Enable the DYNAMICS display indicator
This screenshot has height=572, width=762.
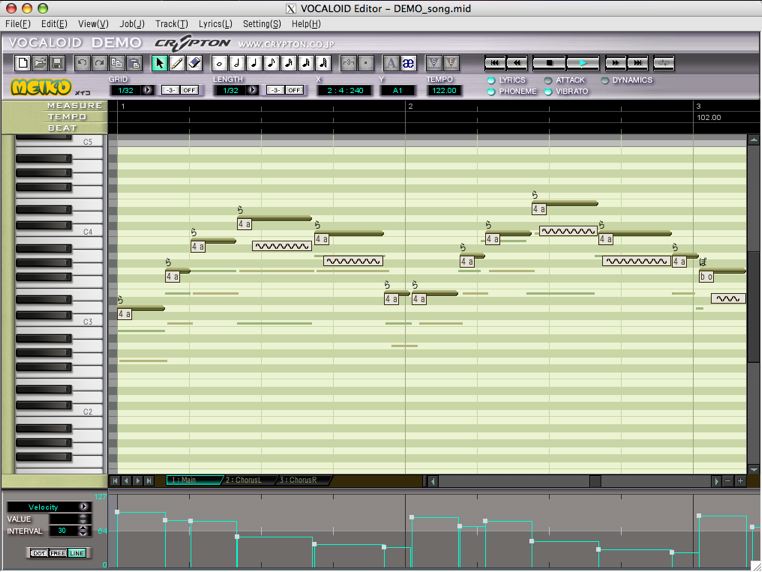click(605, 80)
